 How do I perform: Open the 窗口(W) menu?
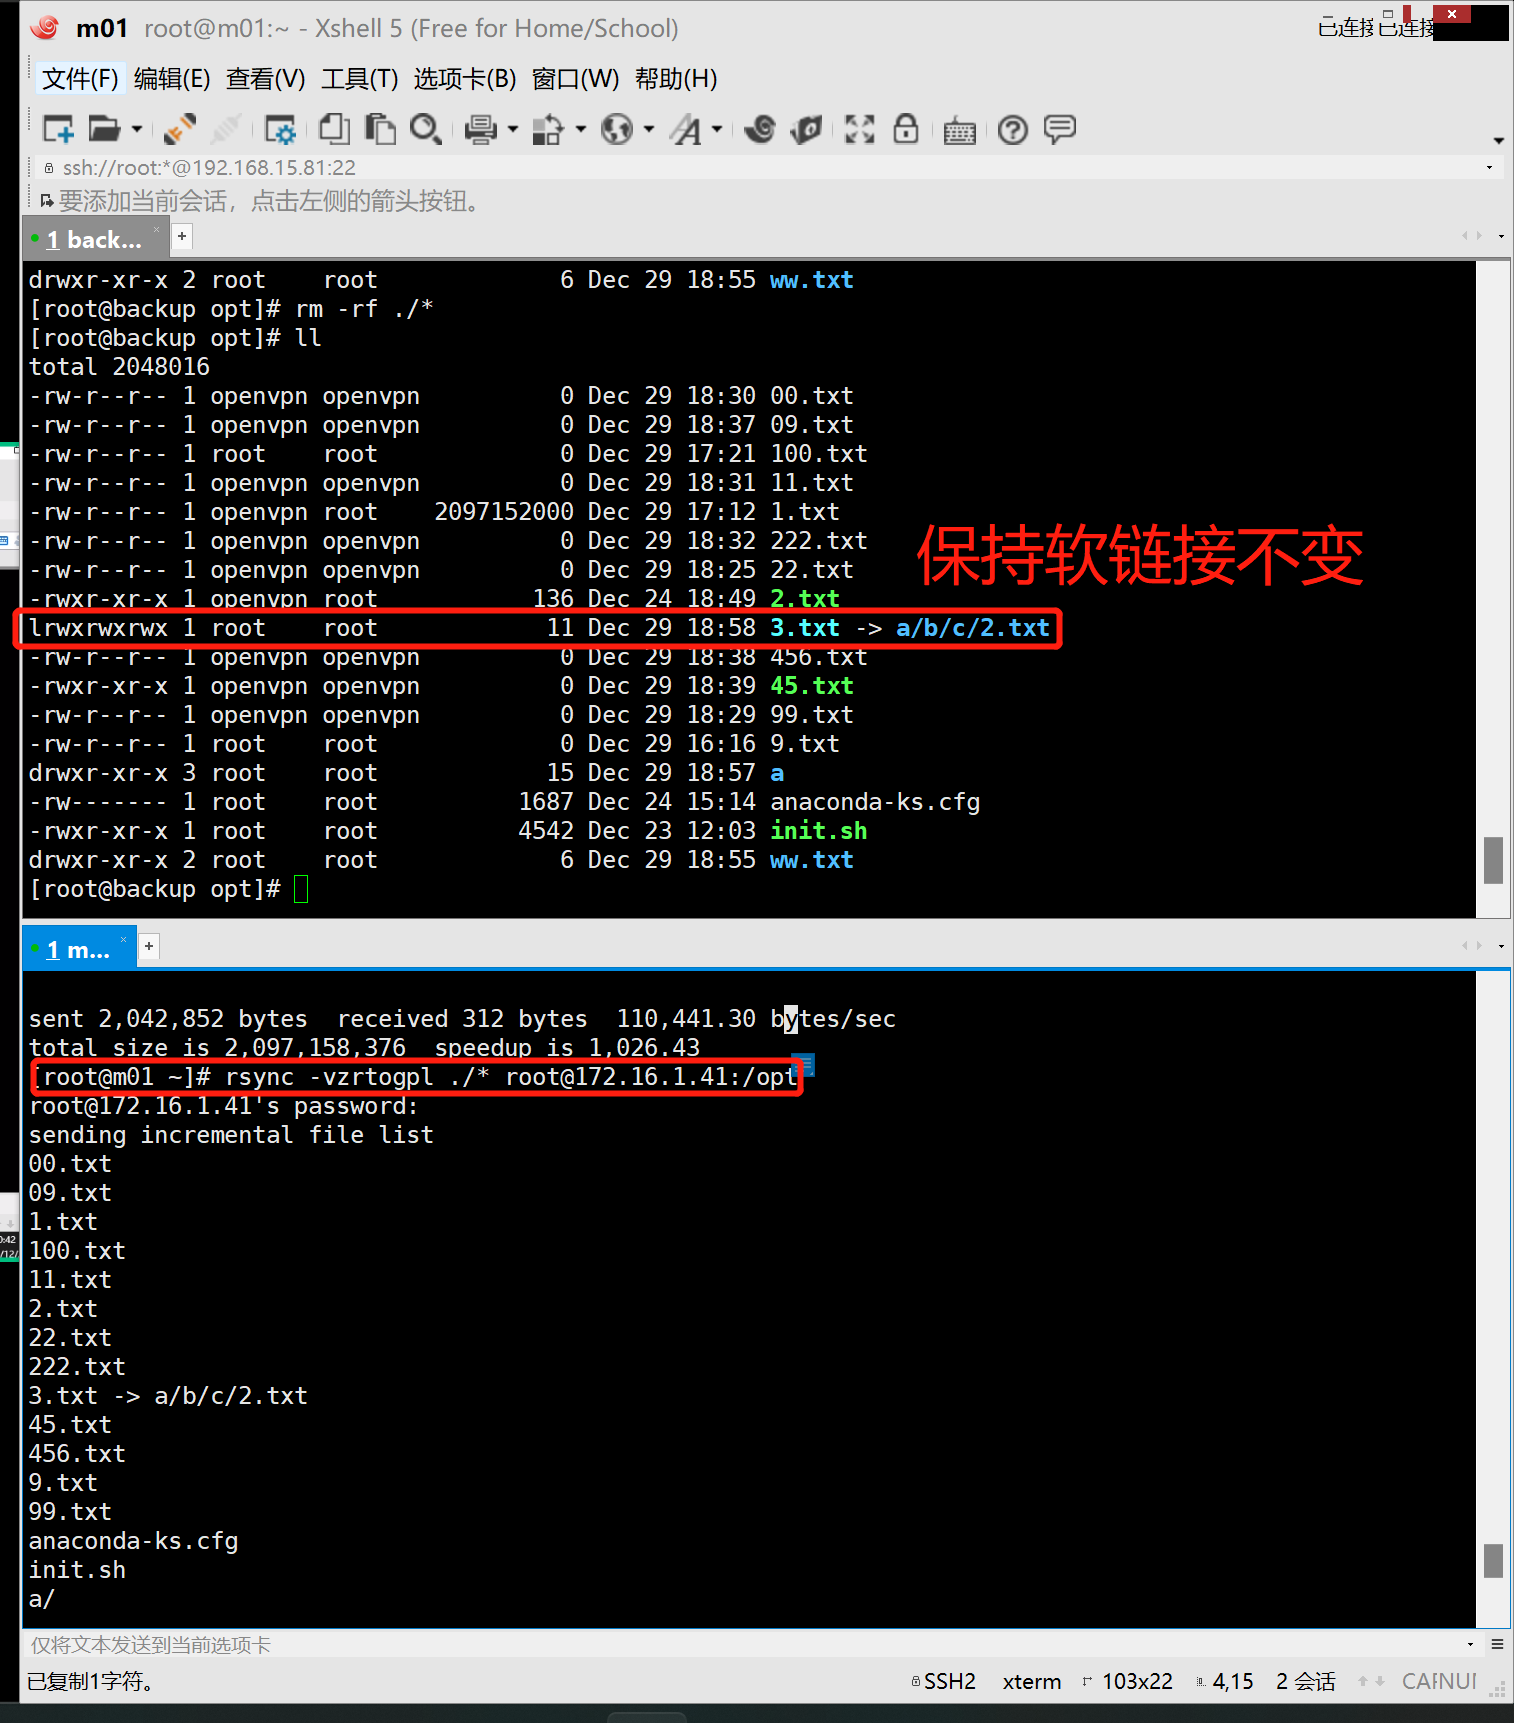tap(575, 79)
